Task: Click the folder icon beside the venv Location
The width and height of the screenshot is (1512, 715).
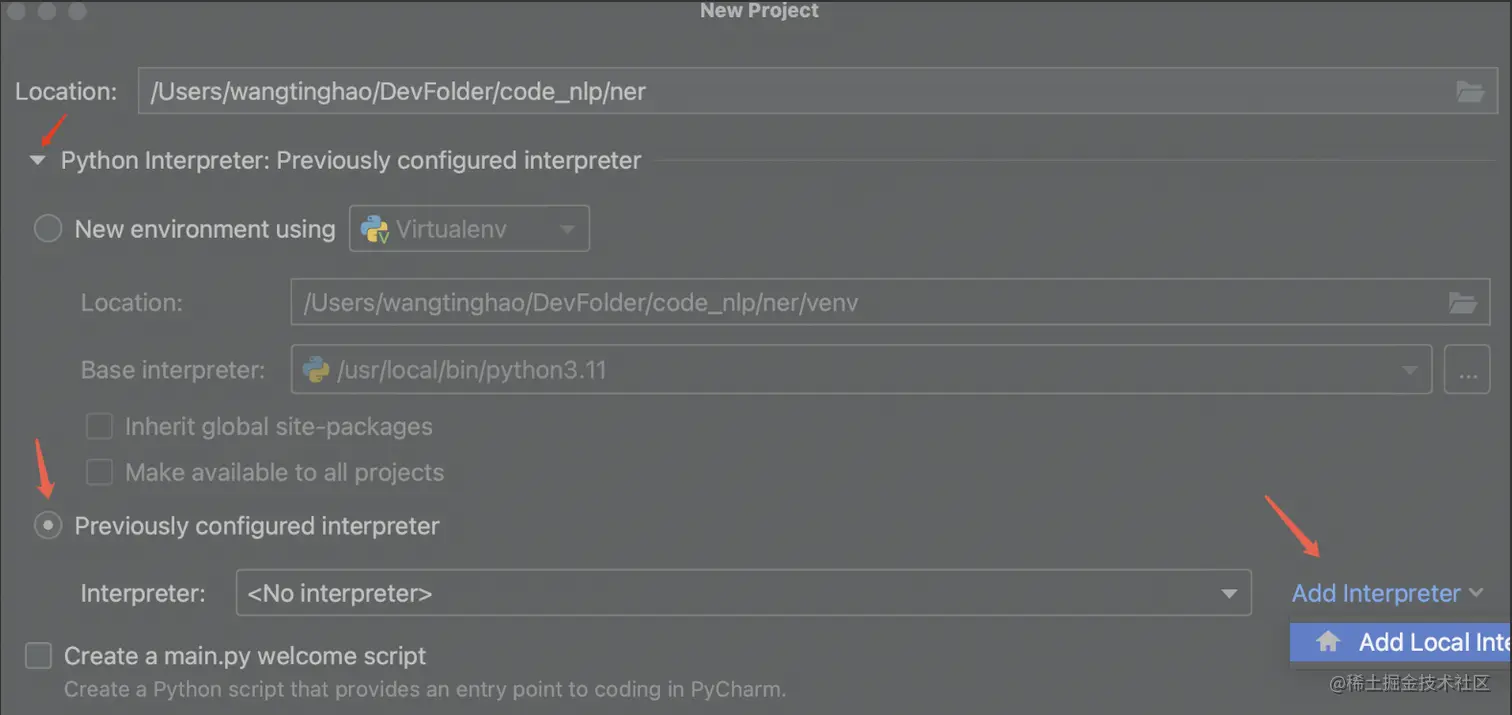Action: (1463, 303)
